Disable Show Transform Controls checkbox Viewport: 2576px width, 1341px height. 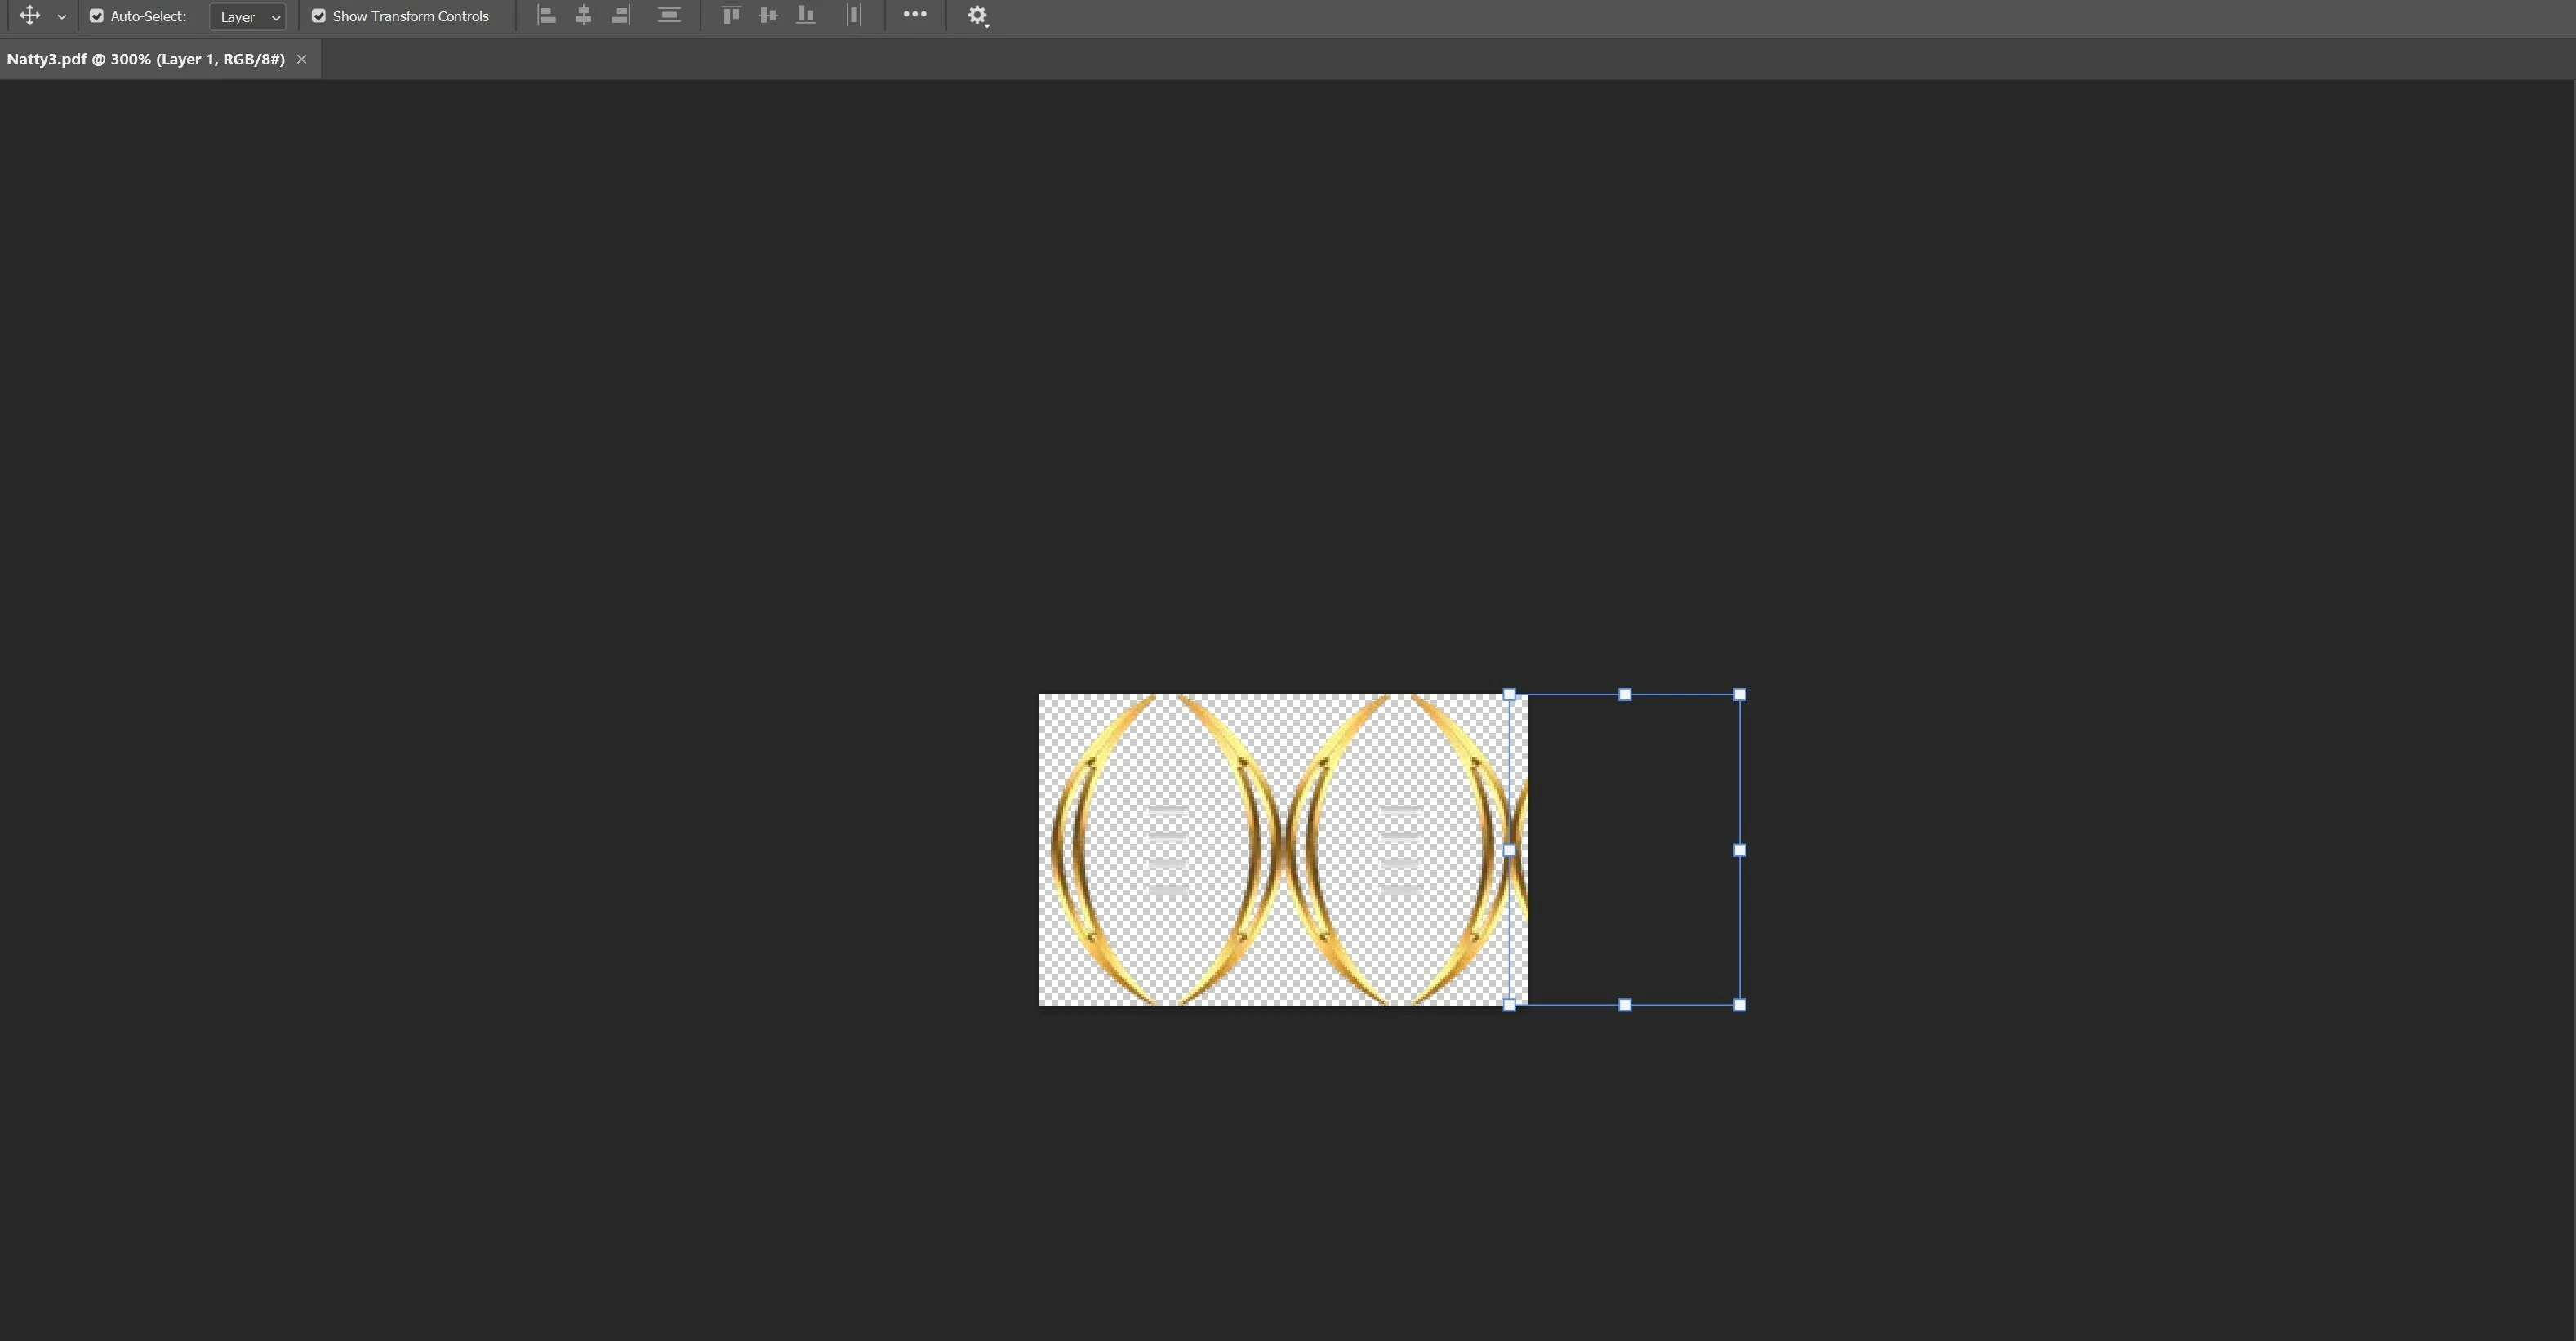[319, 16]
